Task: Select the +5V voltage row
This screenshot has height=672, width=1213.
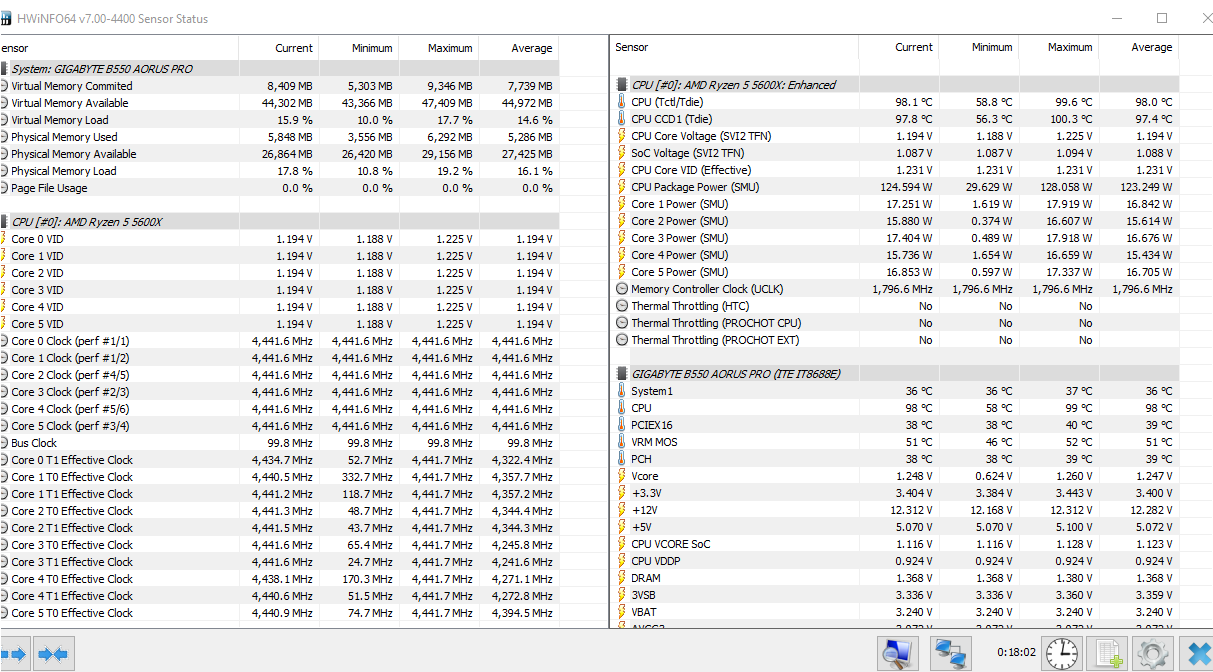Action: [895, 527]
